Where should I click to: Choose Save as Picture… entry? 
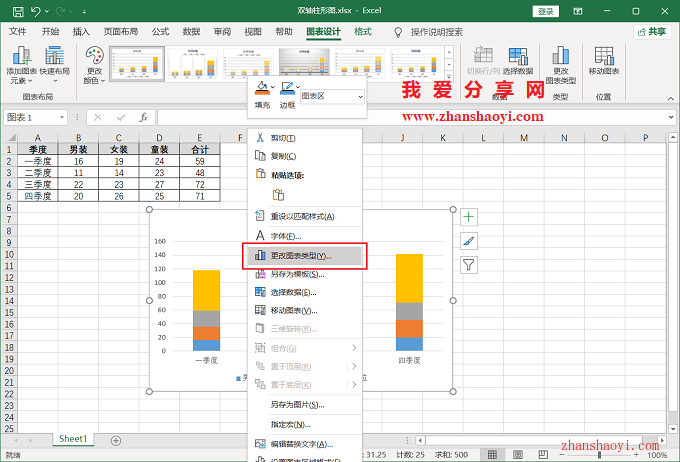(304, 405)
